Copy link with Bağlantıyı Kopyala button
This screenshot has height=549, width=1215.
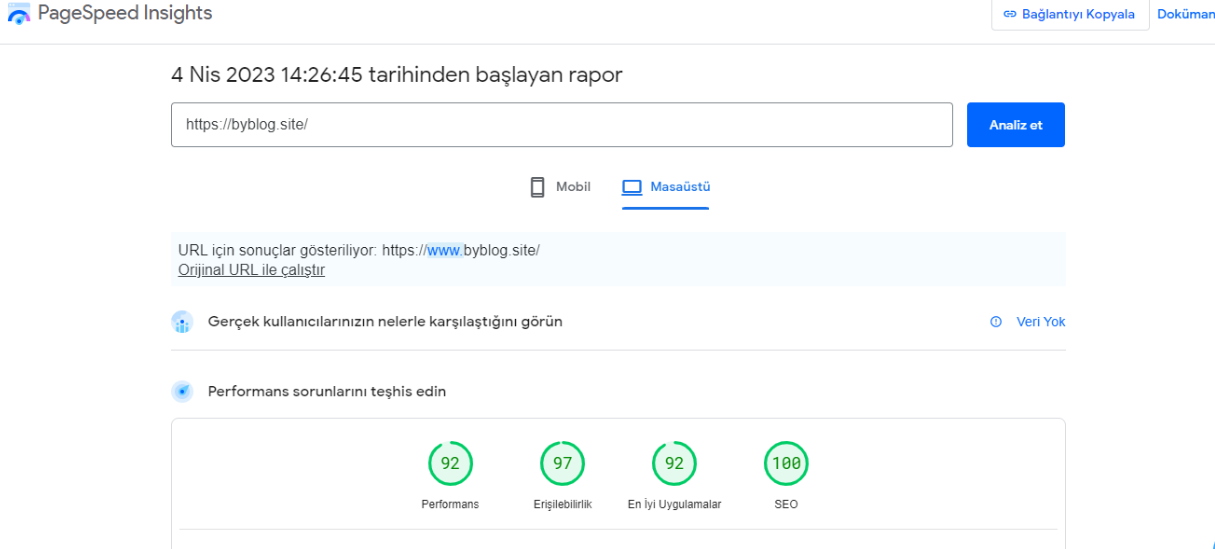[1070, 14]
